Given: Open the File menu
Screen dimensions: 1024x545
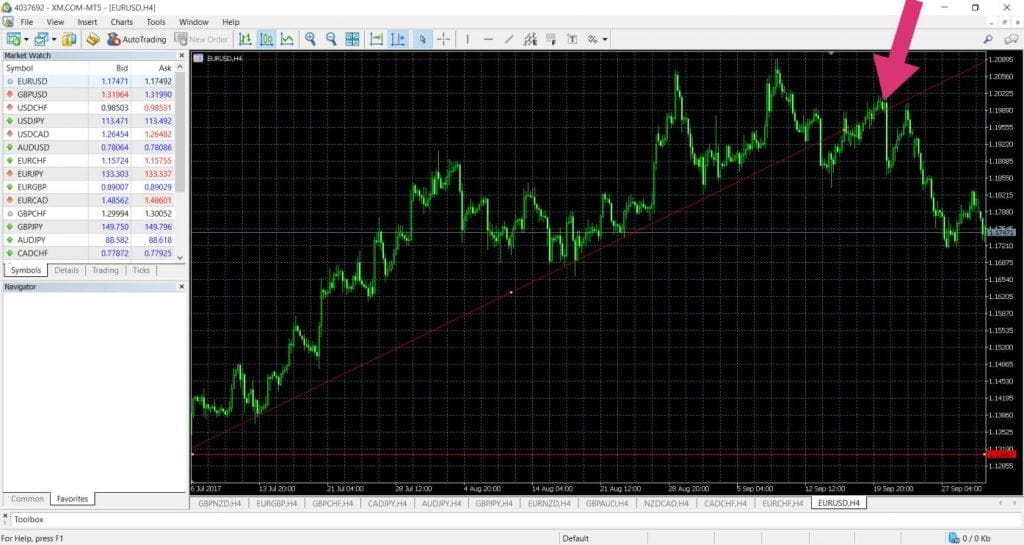Looking at the screenshot, I should [27, 22].
